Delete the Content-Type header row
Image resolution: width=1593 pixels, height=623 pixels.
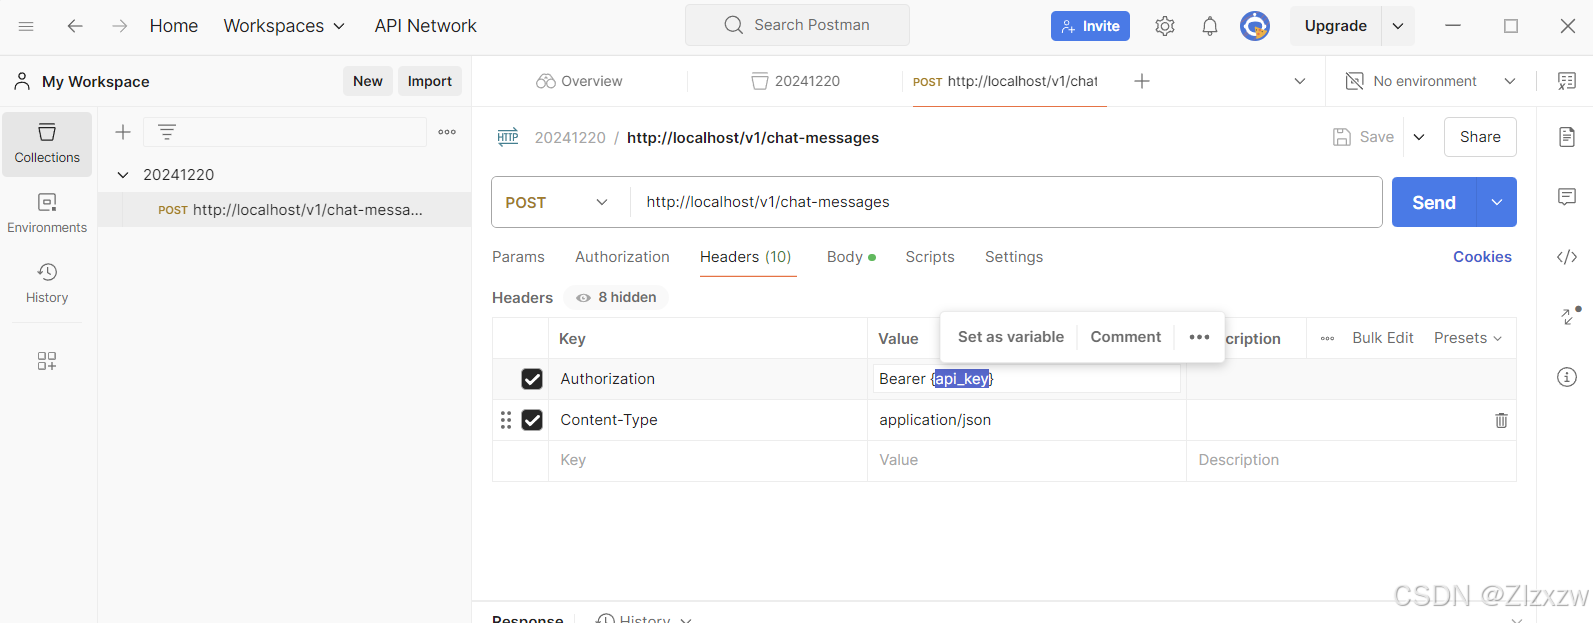1501,420
